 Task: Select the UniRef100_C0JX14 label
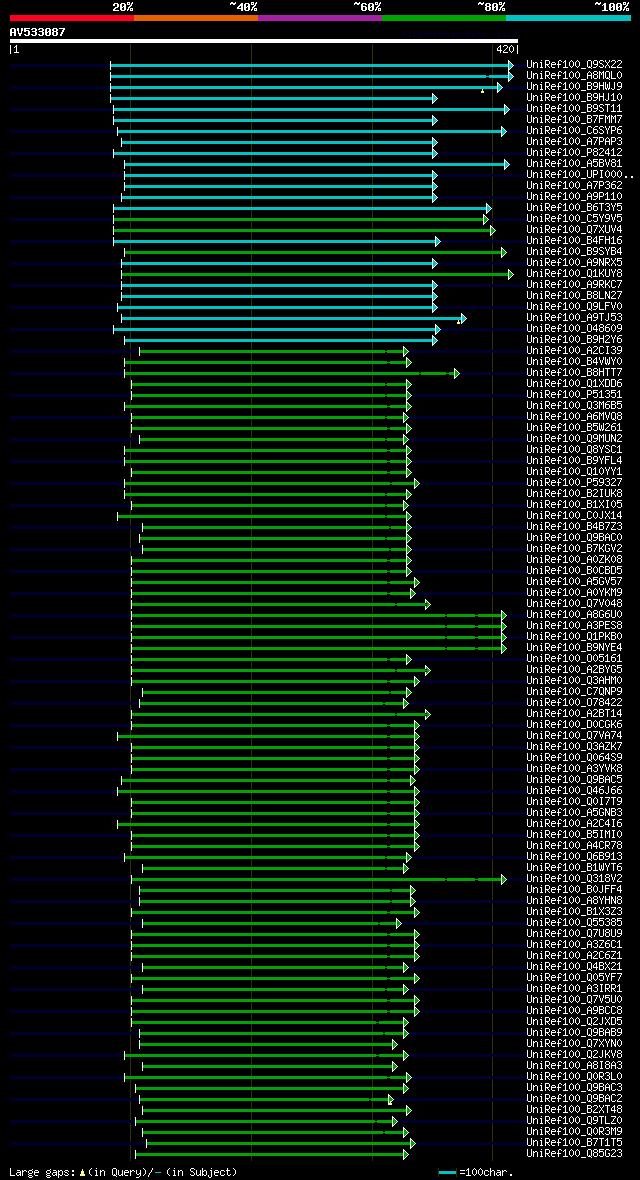point(574,515)
